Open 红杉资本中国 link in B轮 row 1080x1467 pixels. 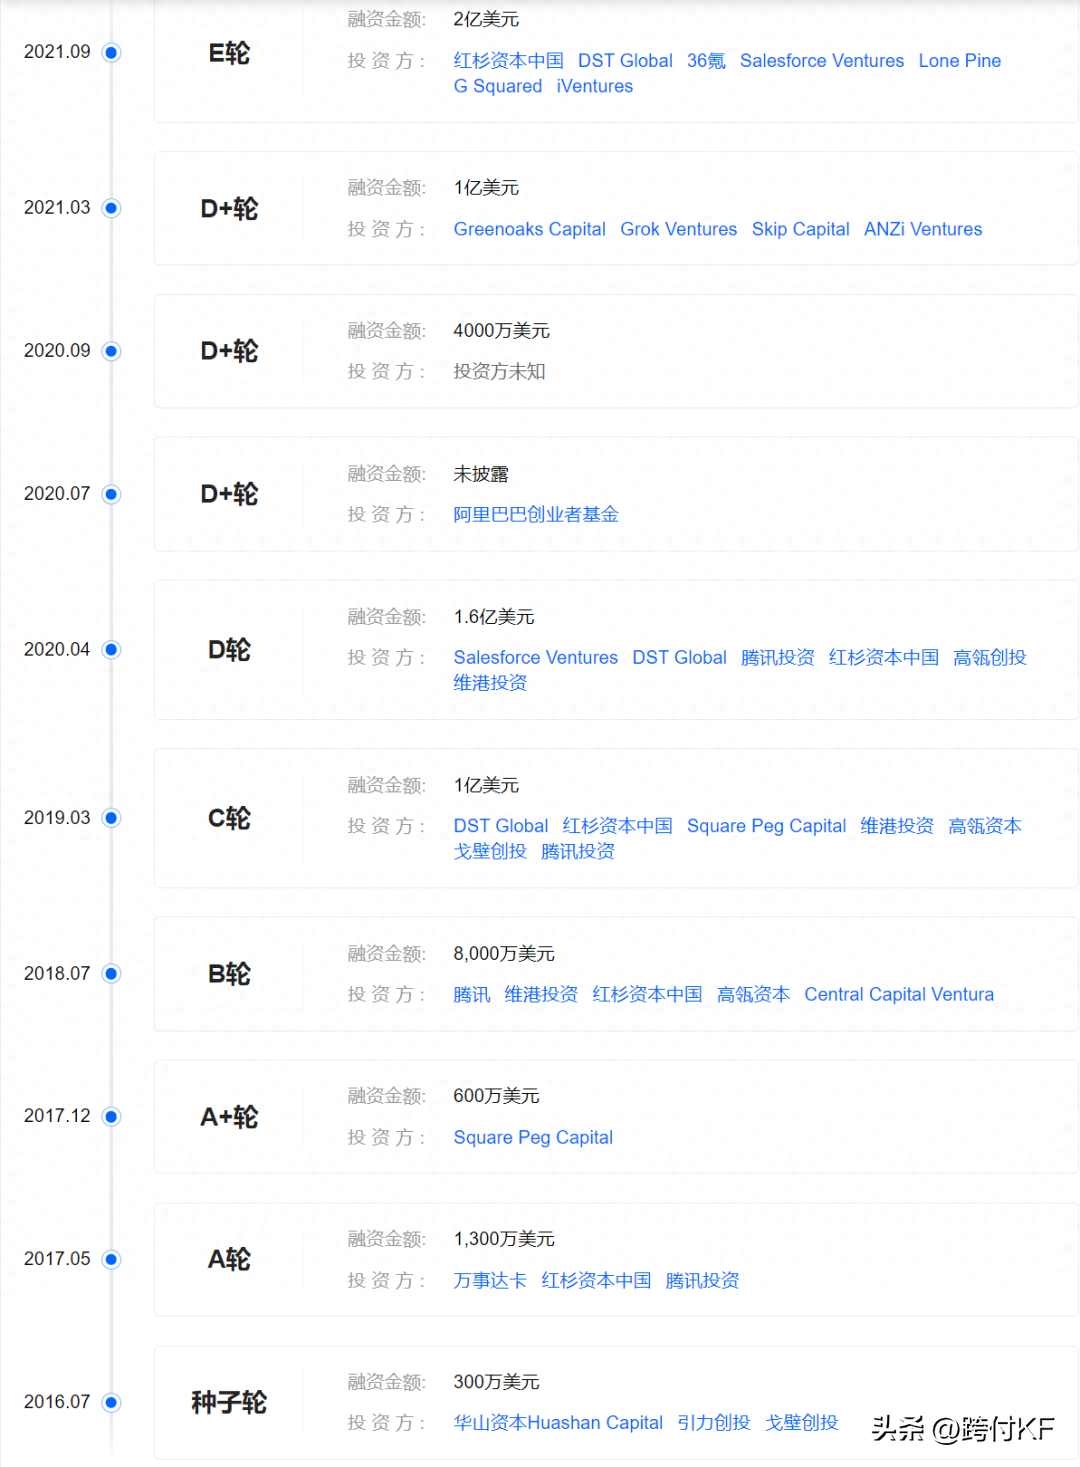point(647,995)
